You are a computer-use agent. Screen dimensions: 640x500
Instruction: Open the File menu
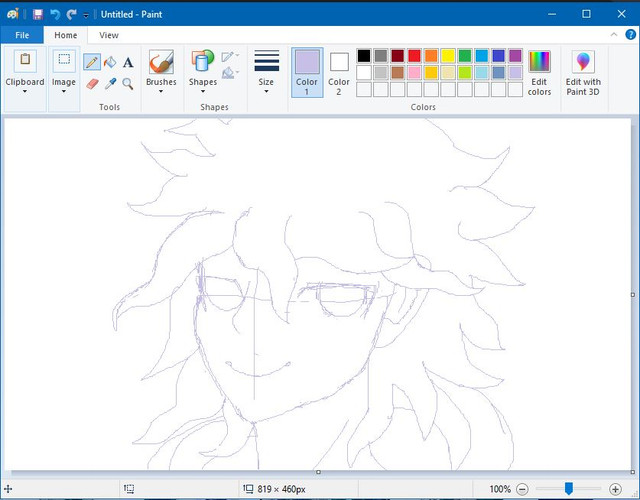tap(22, 35)
